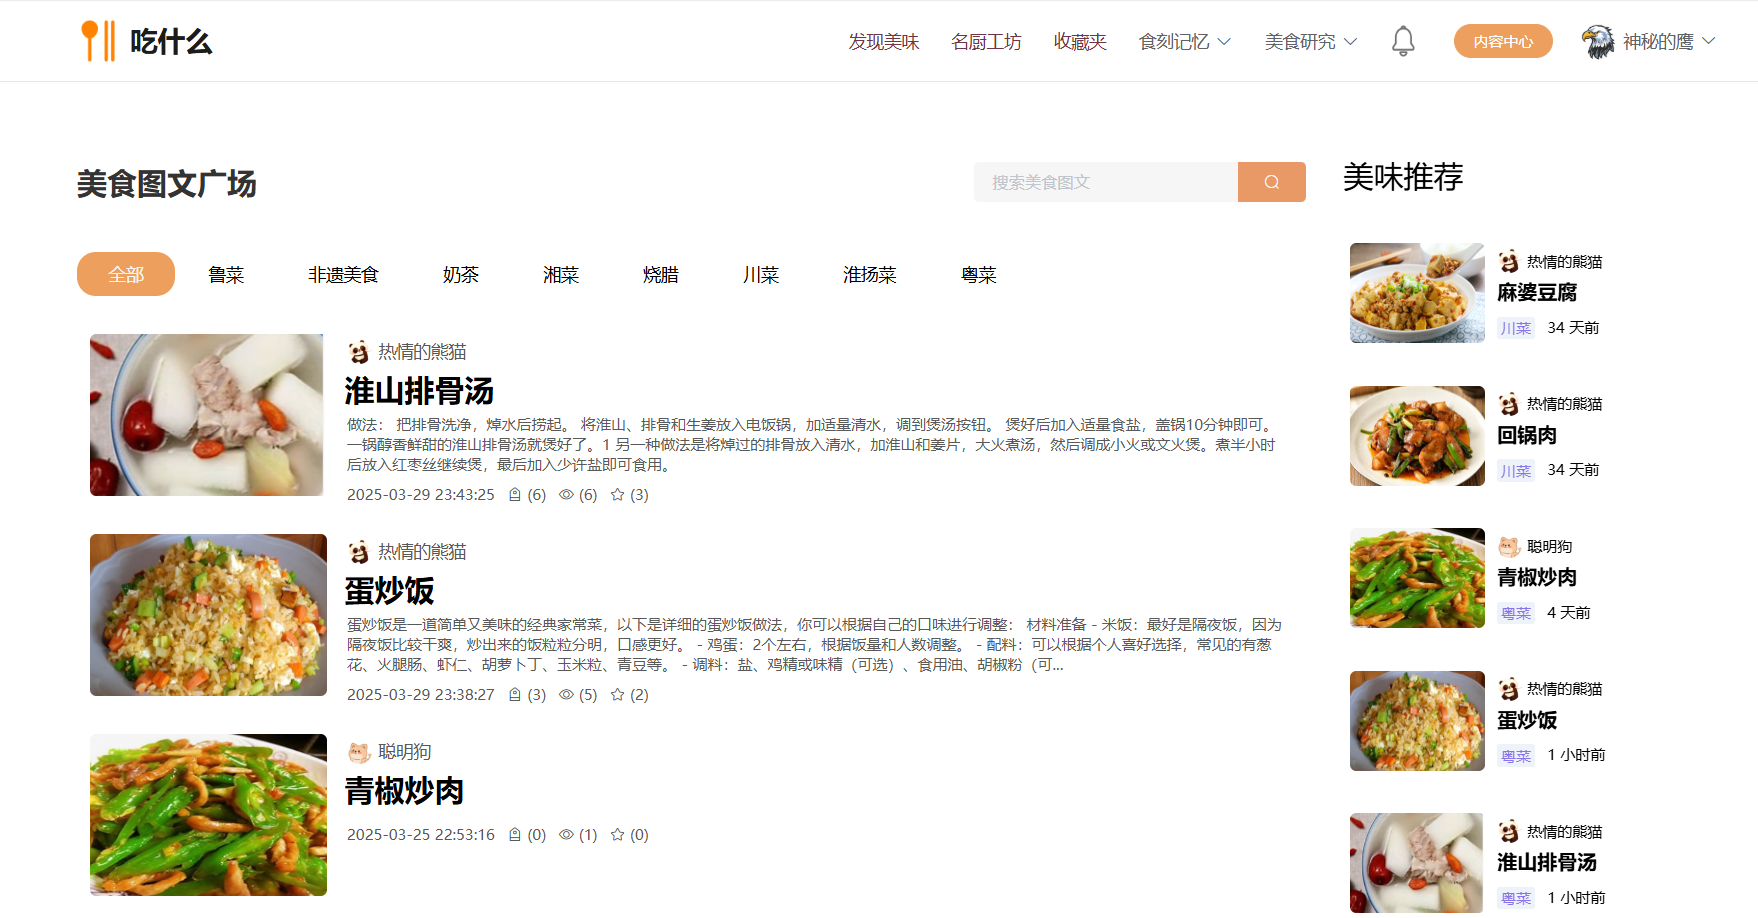Click panda avatar above 蛋炒饭 in main list
Image resolution: width=1758 pixels, height=918 pixels.
(359, 552)
